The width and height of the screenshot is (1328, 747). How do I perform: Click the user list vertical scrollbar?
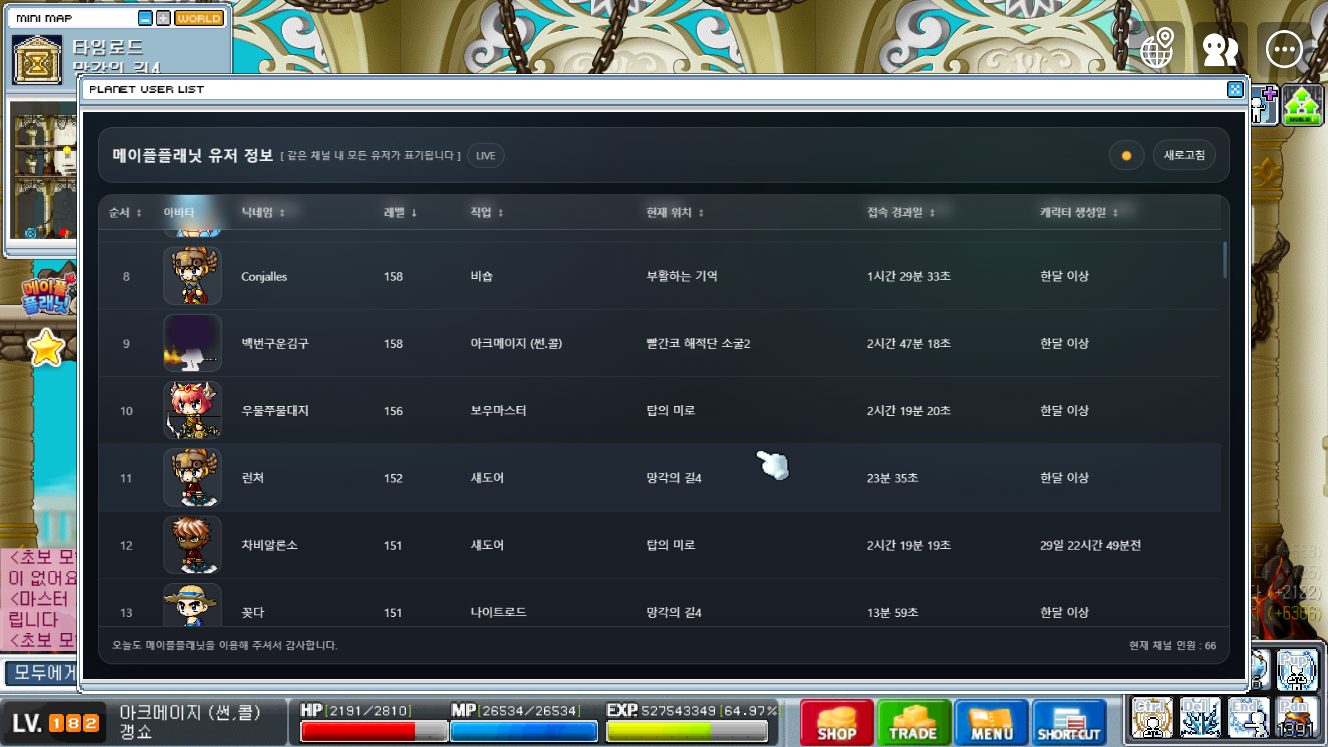1225,260
